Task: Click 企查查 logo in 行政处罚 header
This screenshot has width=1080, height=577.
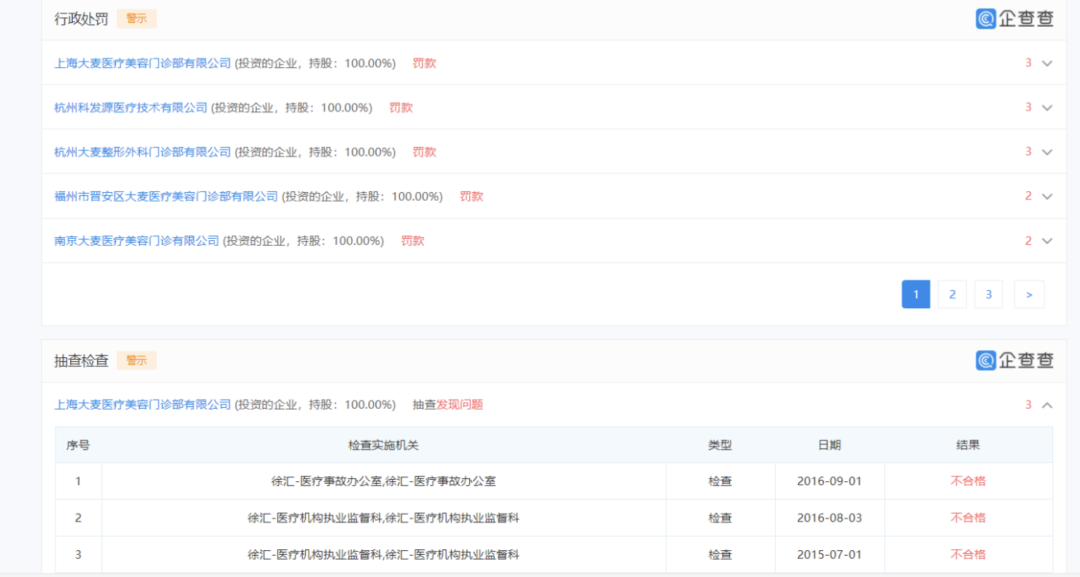Action: (x=1015, y=19)
